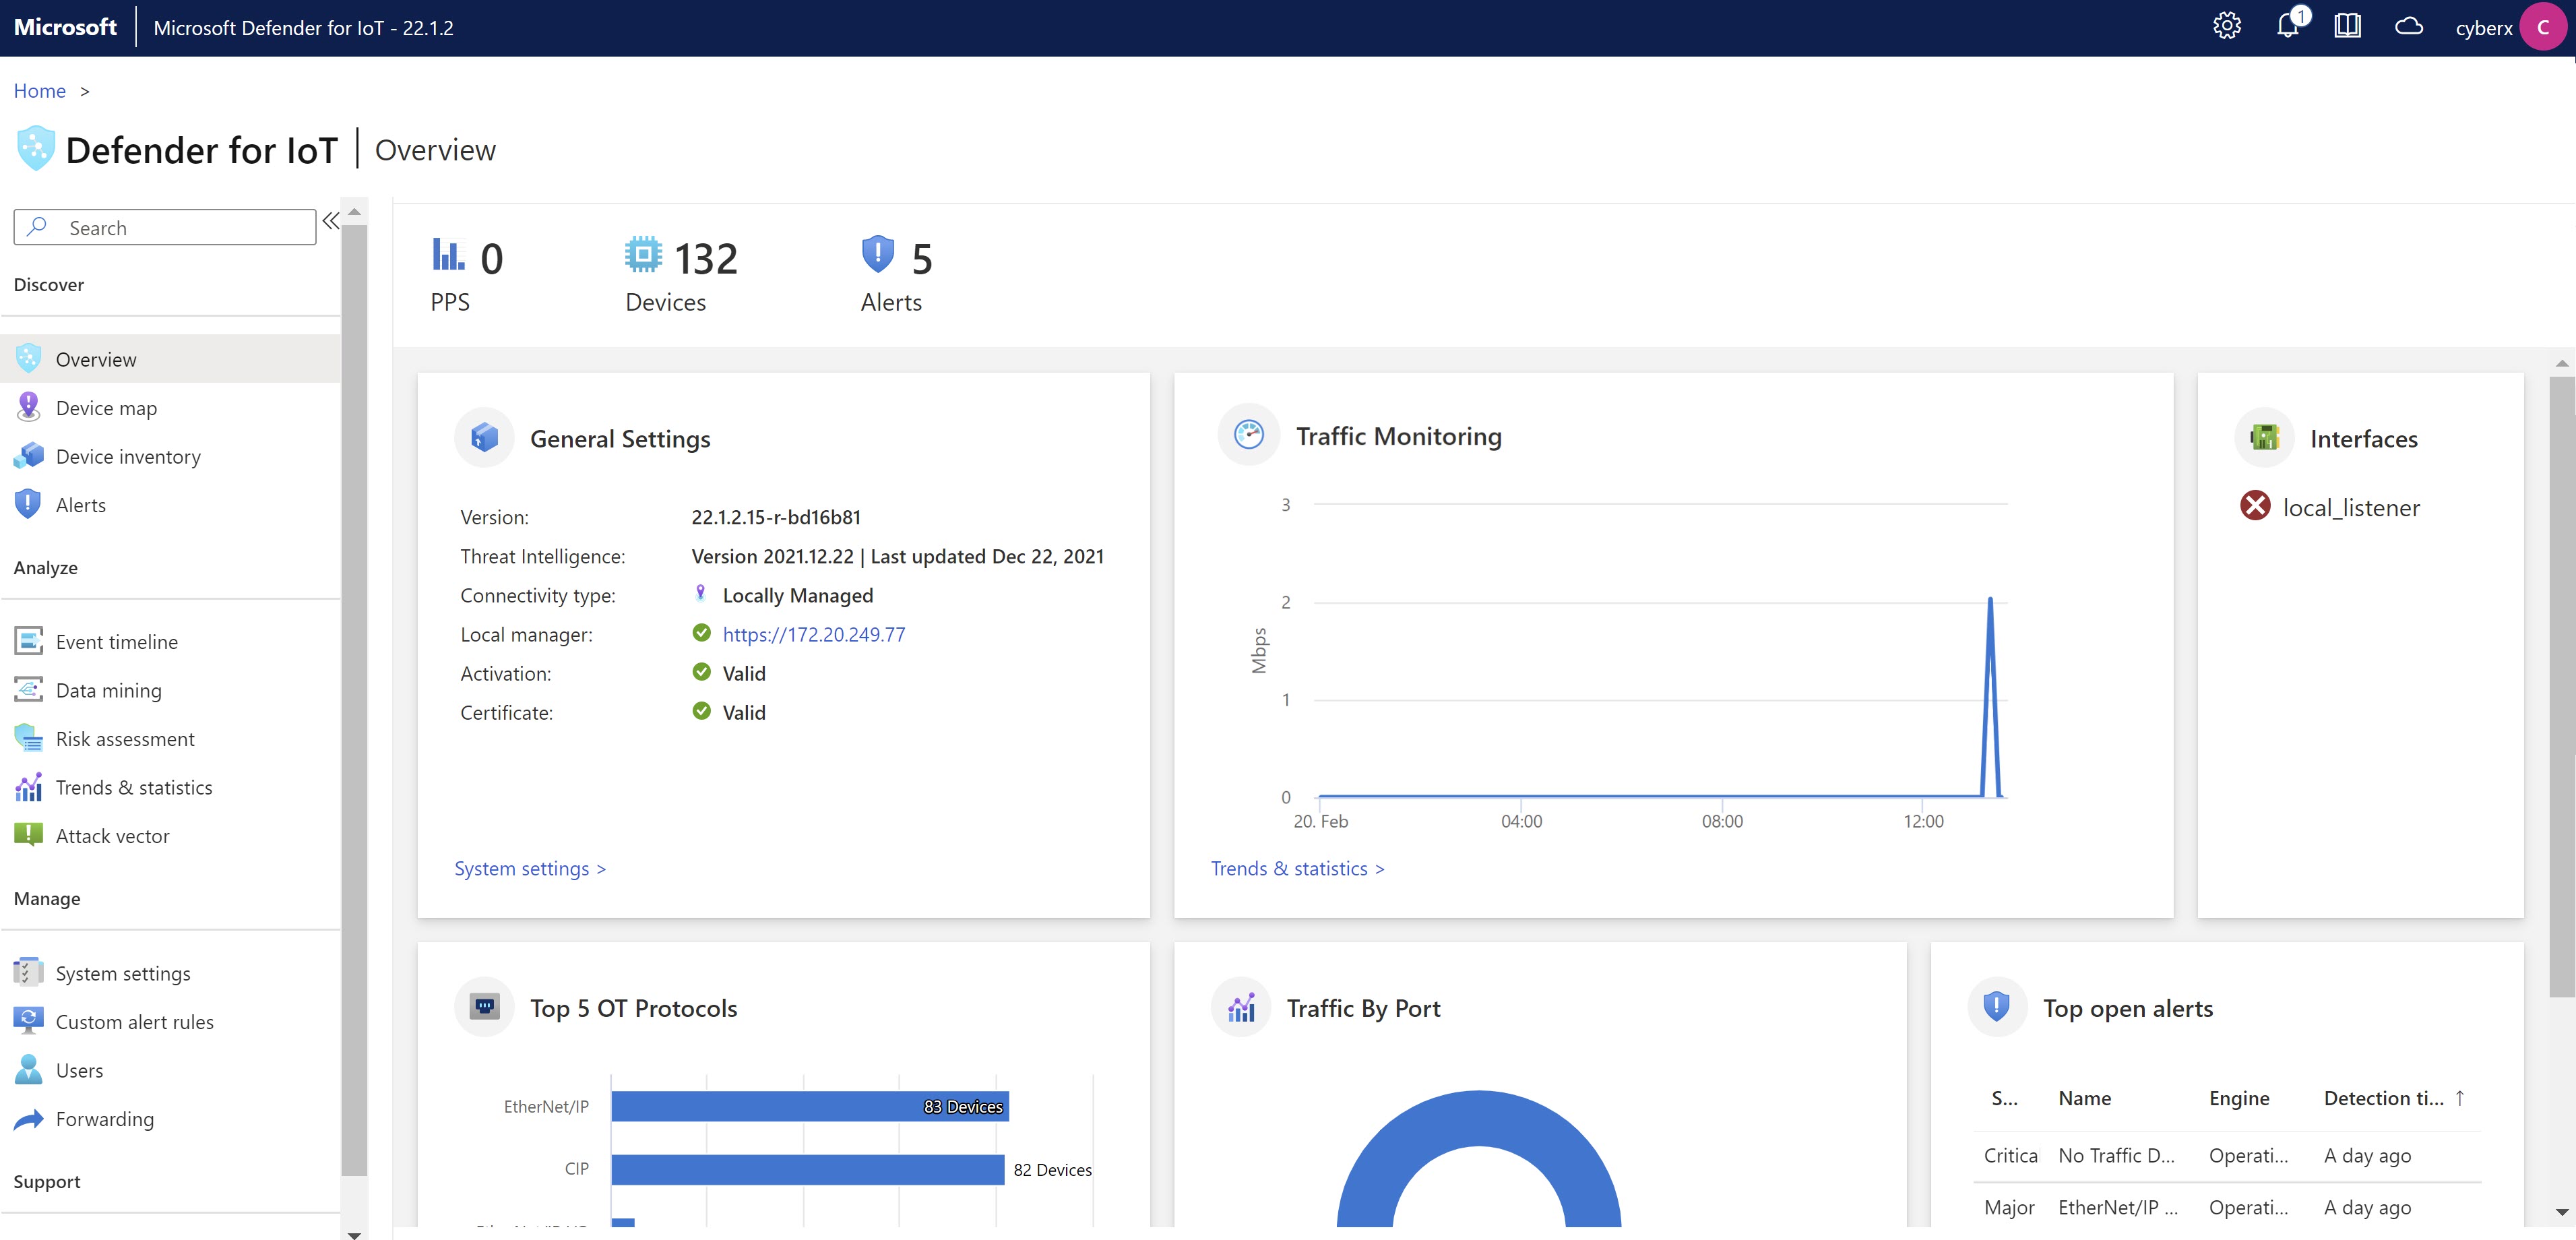This screenshot has width=2576, height=1240.
Task: Click the Name column header in alerts table
Action: click(2084, 1098)
